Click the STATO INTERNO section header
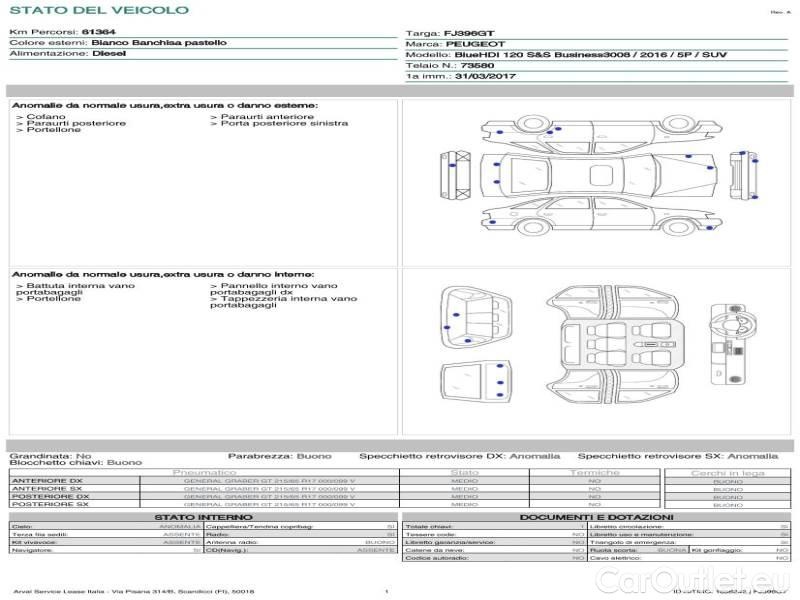 click(203, 517)
